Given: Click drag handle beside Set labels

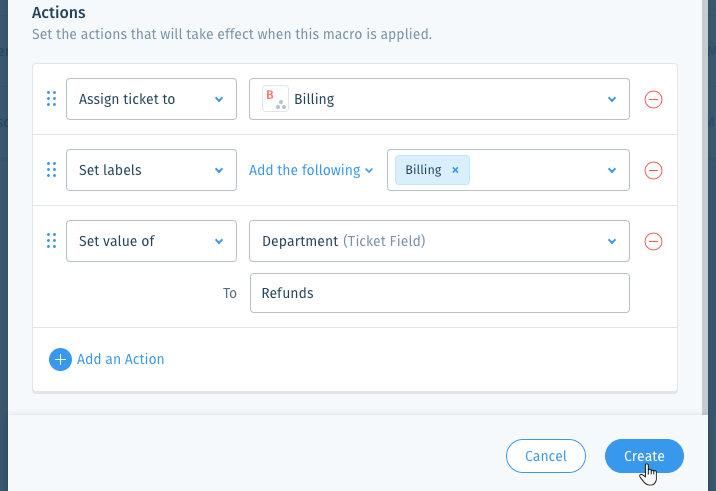Looking at the screenshot, I should [x=52, y=170].
